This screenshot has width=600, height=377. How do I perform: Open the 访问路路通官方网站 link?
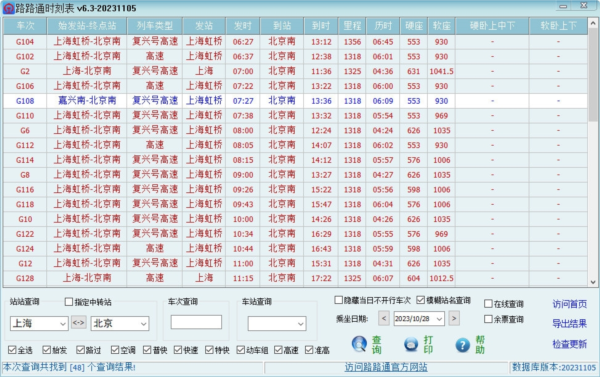tap(386, 367)
